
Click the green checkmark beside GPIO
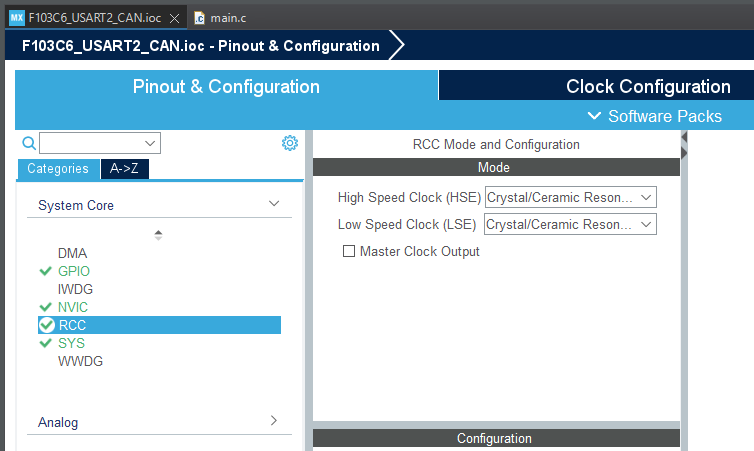pos(45,271)
